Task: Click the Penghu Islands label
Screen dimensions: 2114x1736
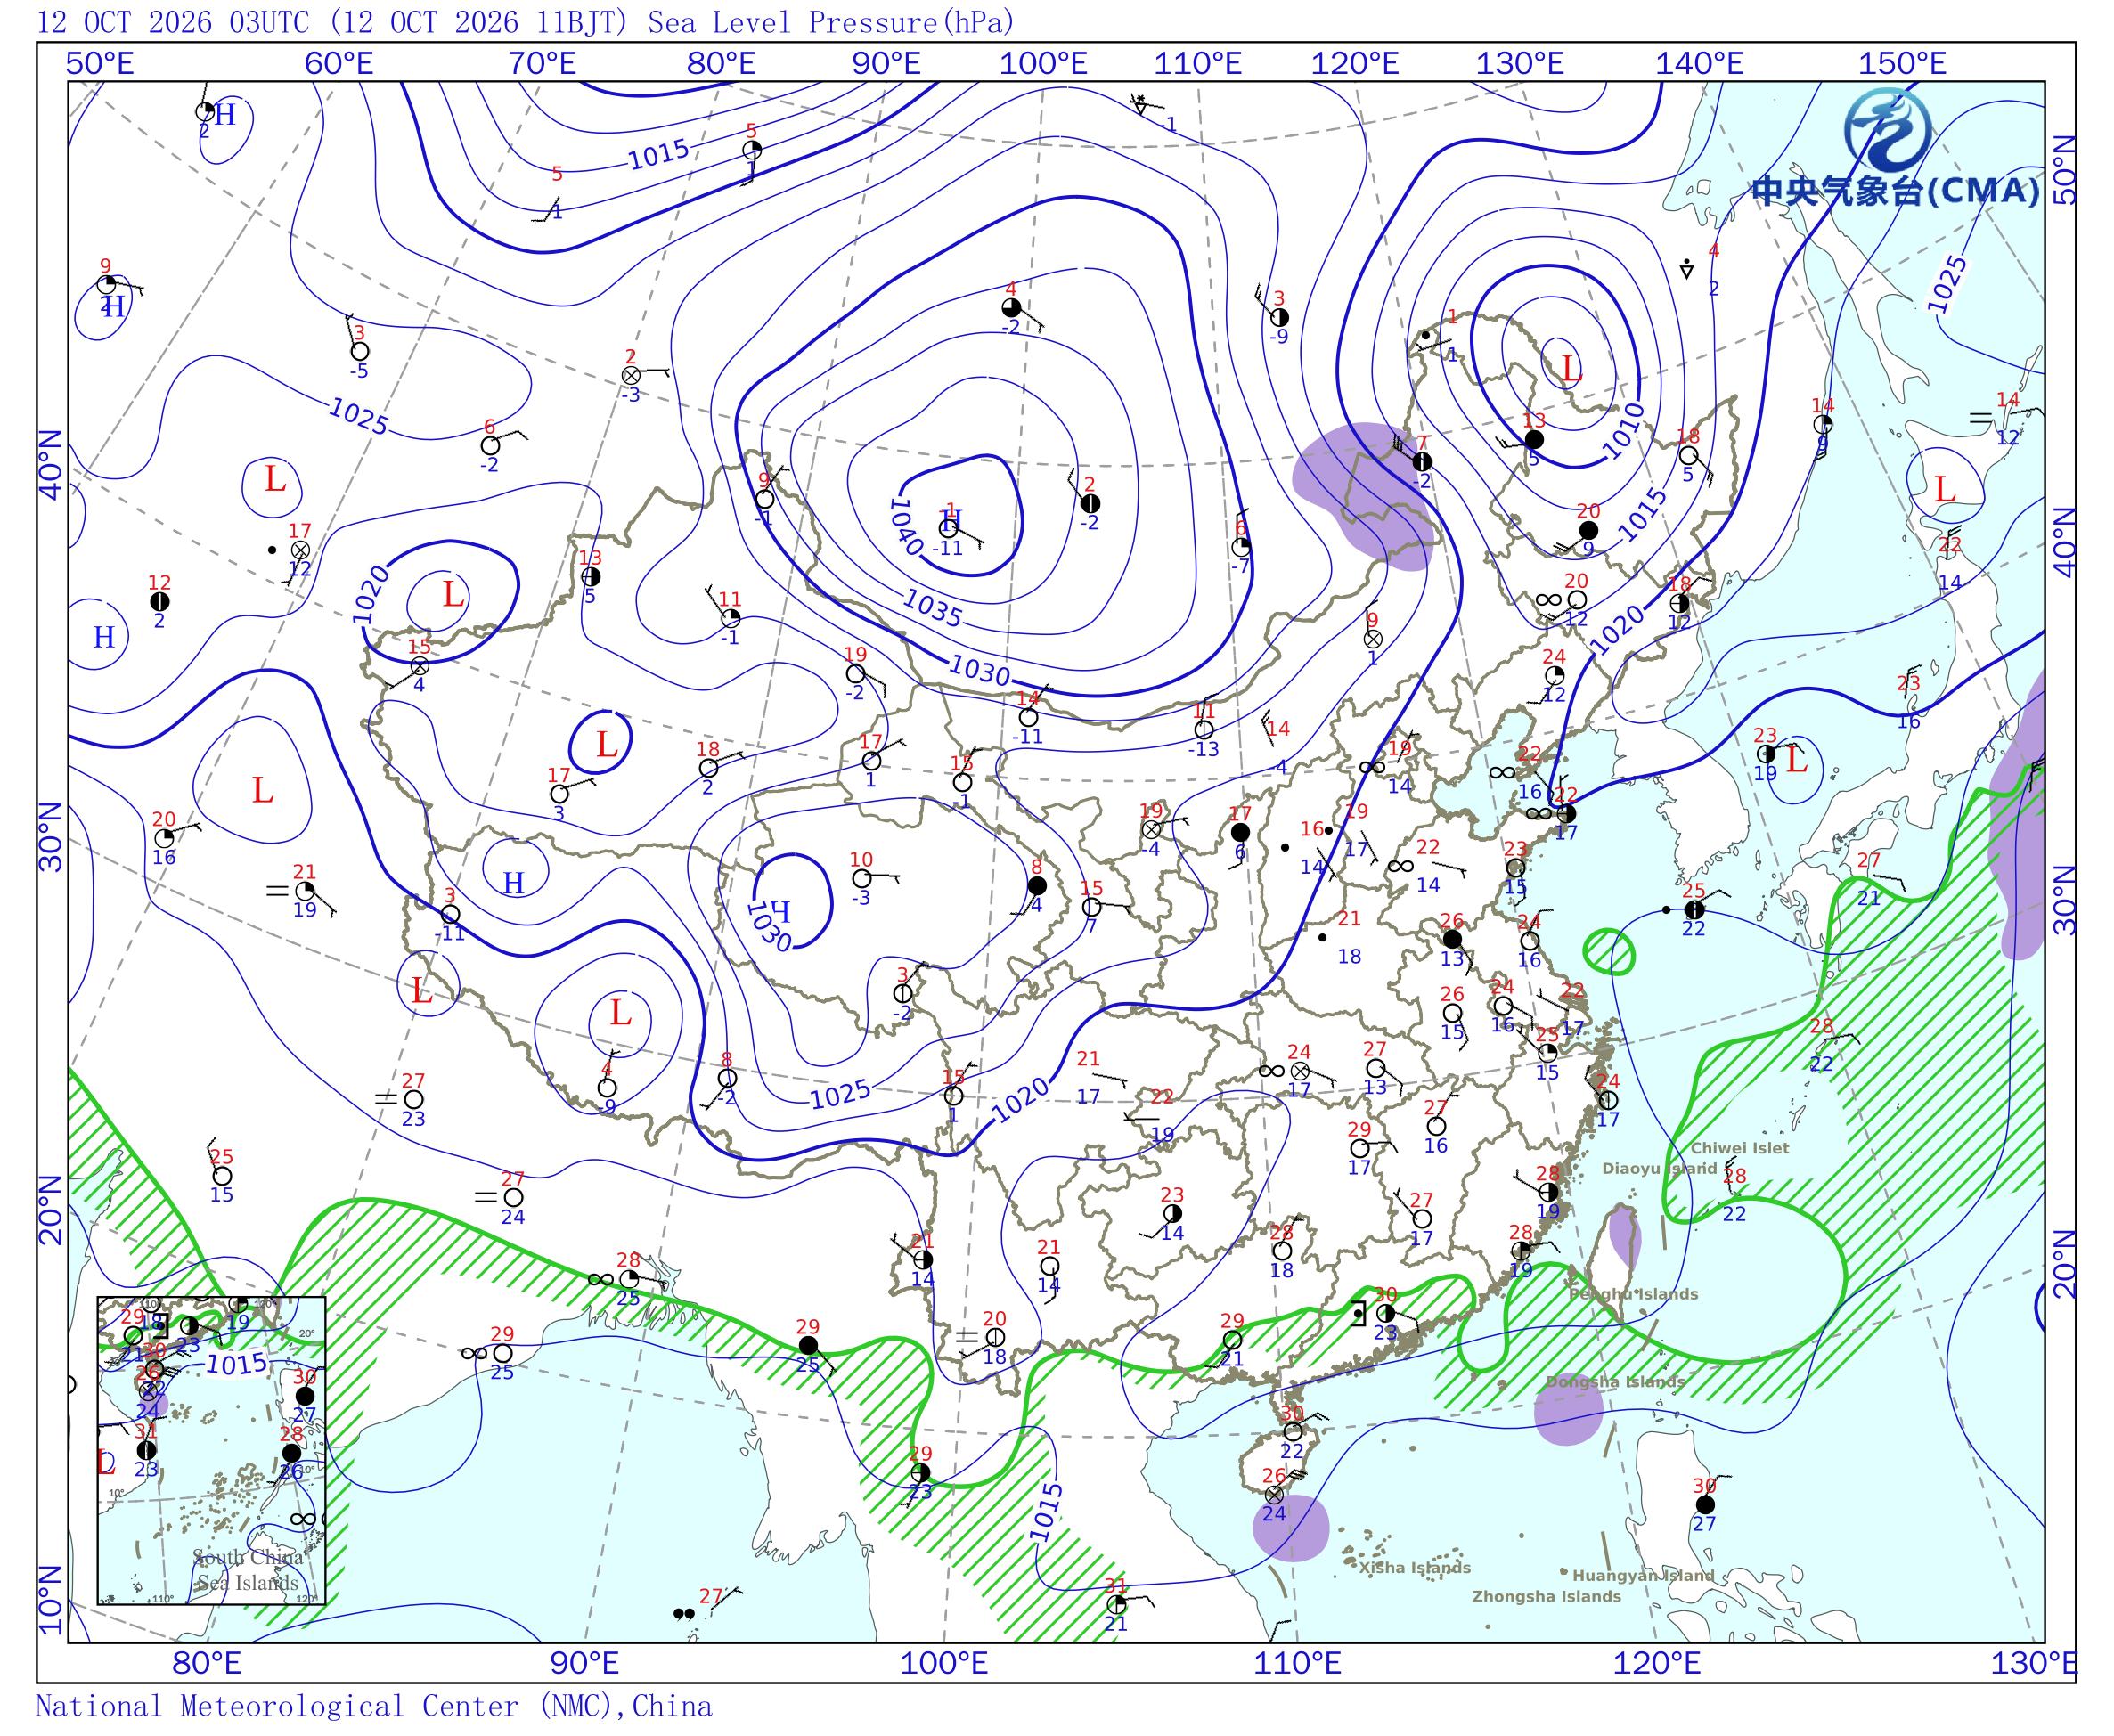Action: pyautogui.click(x=1633, y=1294)
